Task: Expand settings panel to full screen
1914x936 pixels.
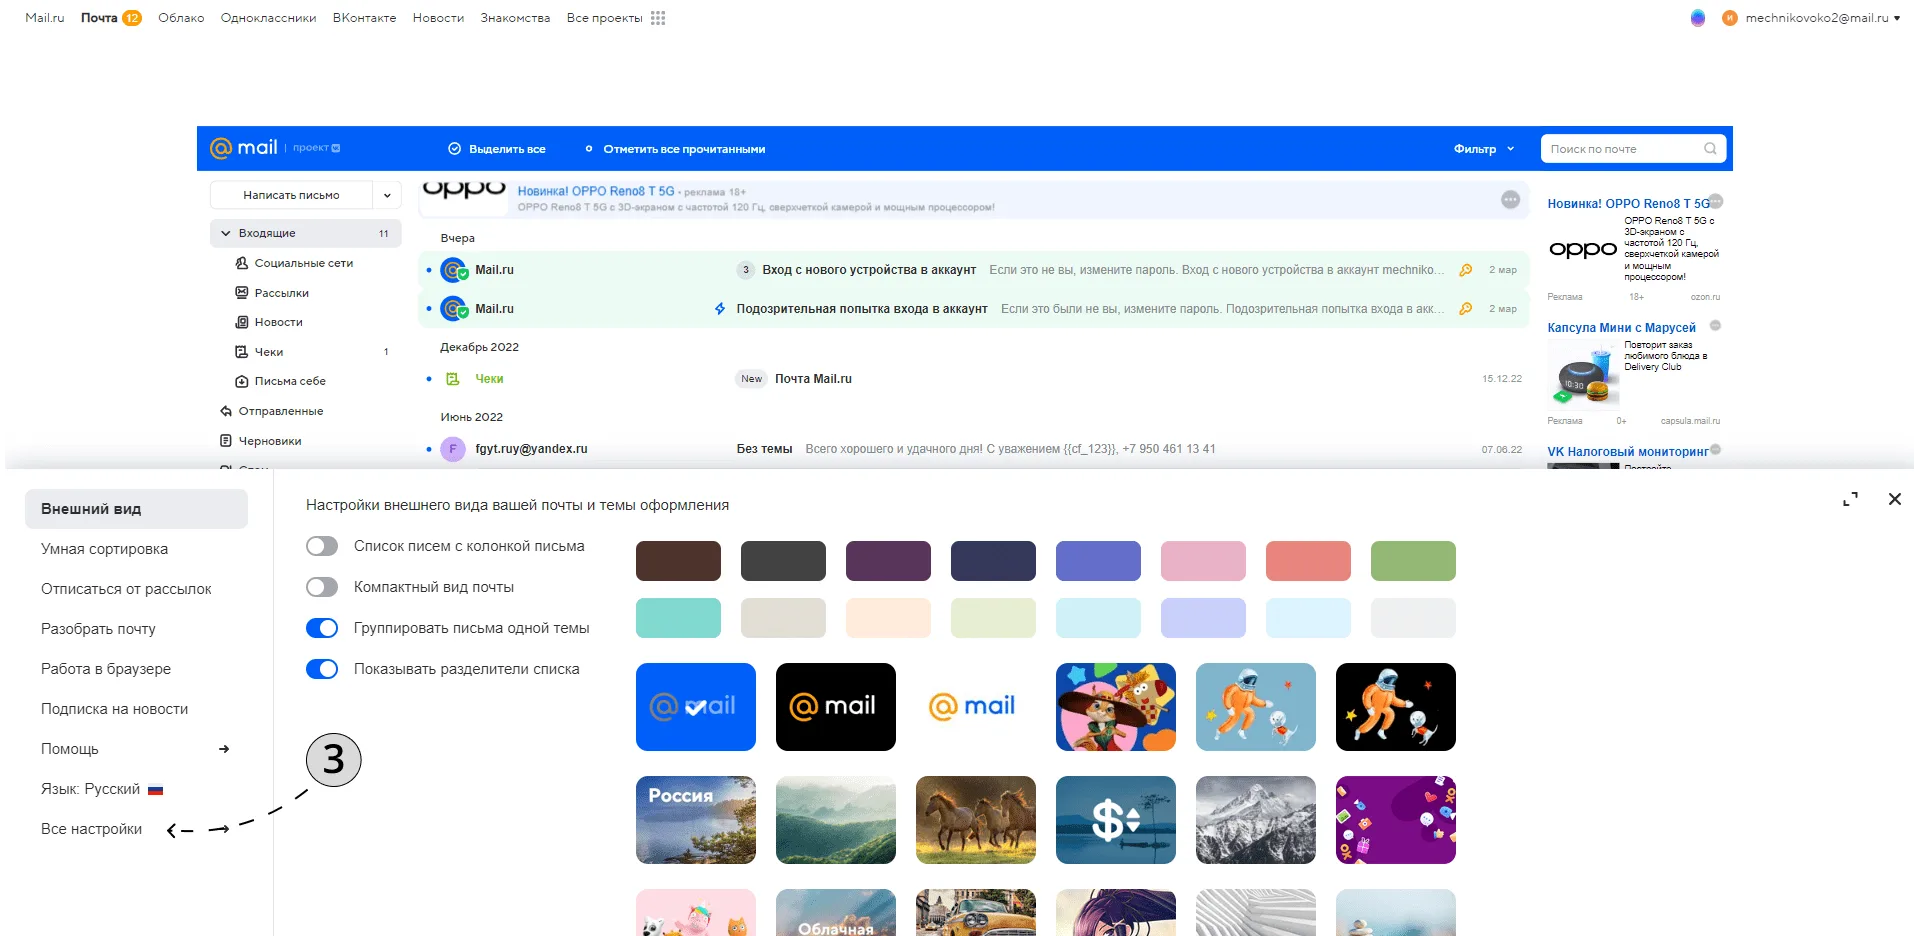Action: 1851,499
